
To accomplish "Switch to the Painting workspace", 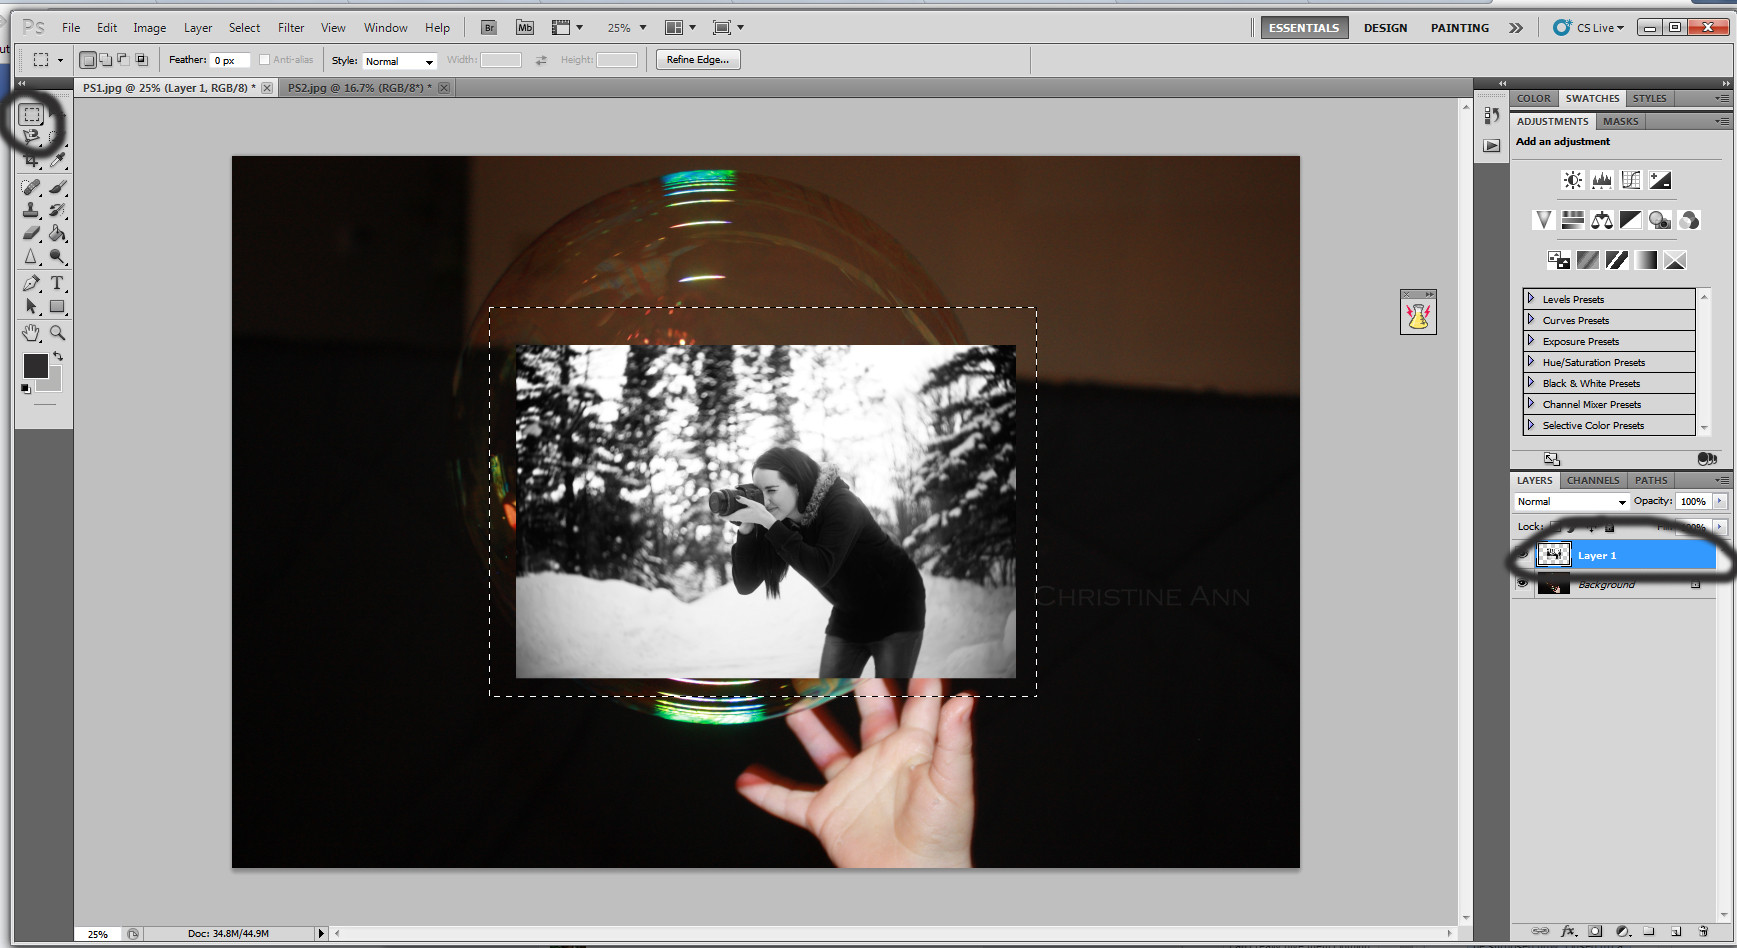I will (1459, 28).
